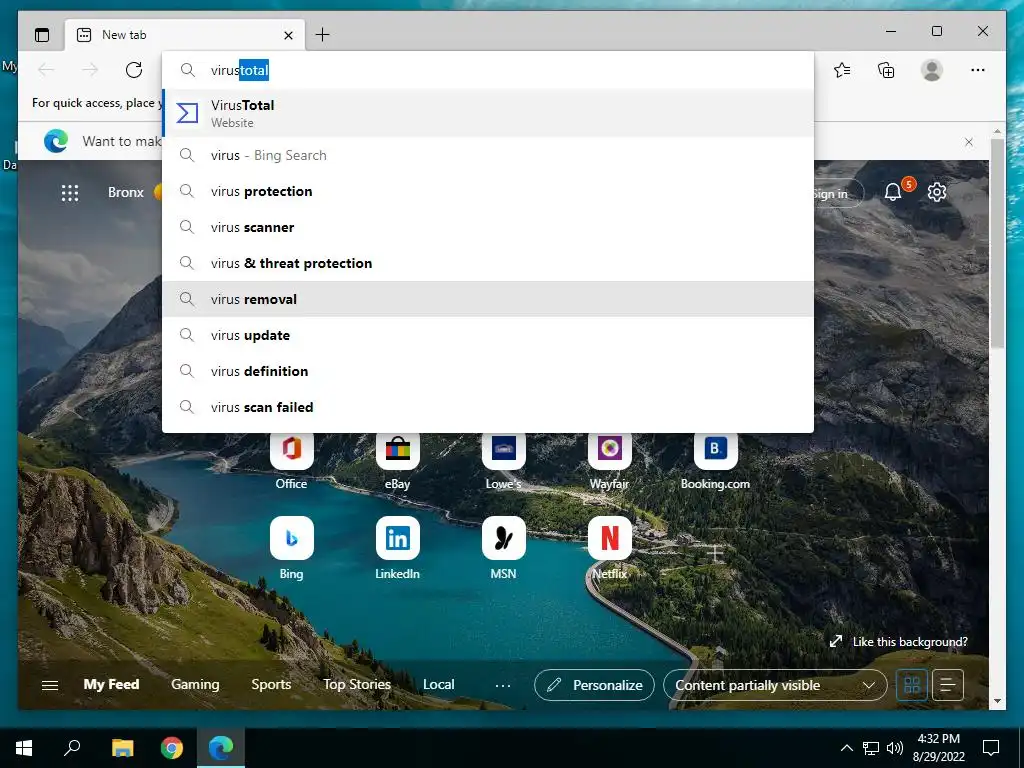Image resolution: width=1024 pixels, height=768 pixels.
Task: Open the feed hamburger menu
Action: coord(50,685)
